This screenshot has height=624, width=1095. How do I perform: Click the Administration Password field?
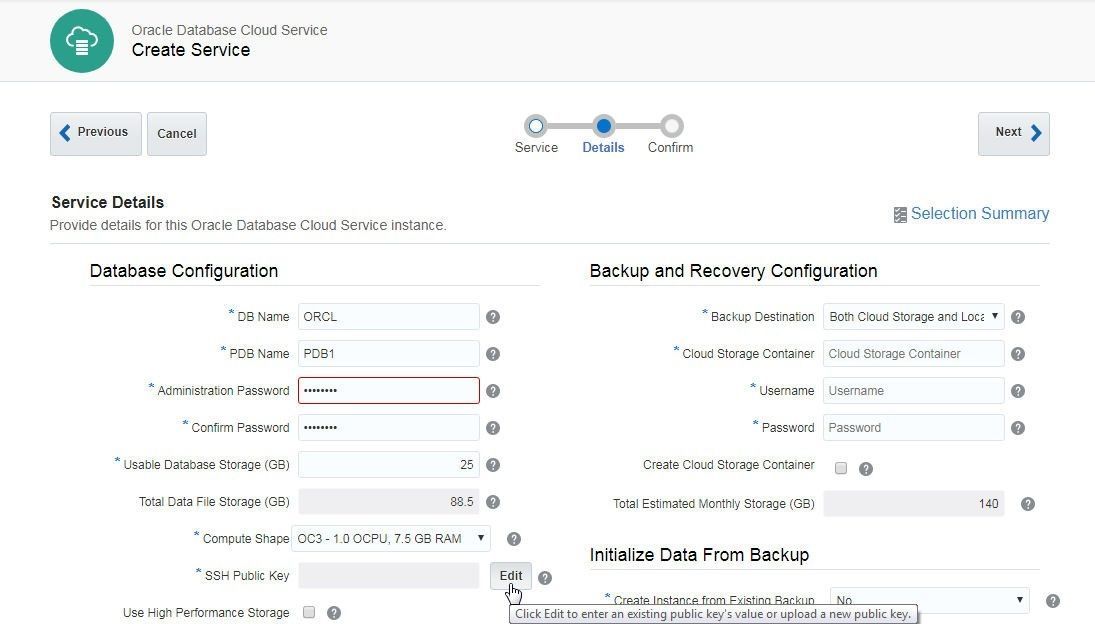tap(389, 391)
